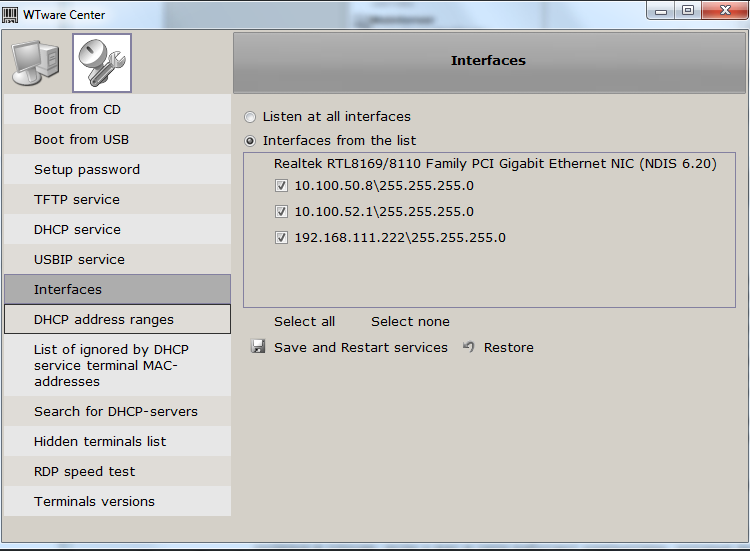This screenshot has height=551, width=750.
Task: Select the Realtek RTL8169/8110 adapter entry
Action: (x=494, y=164)
